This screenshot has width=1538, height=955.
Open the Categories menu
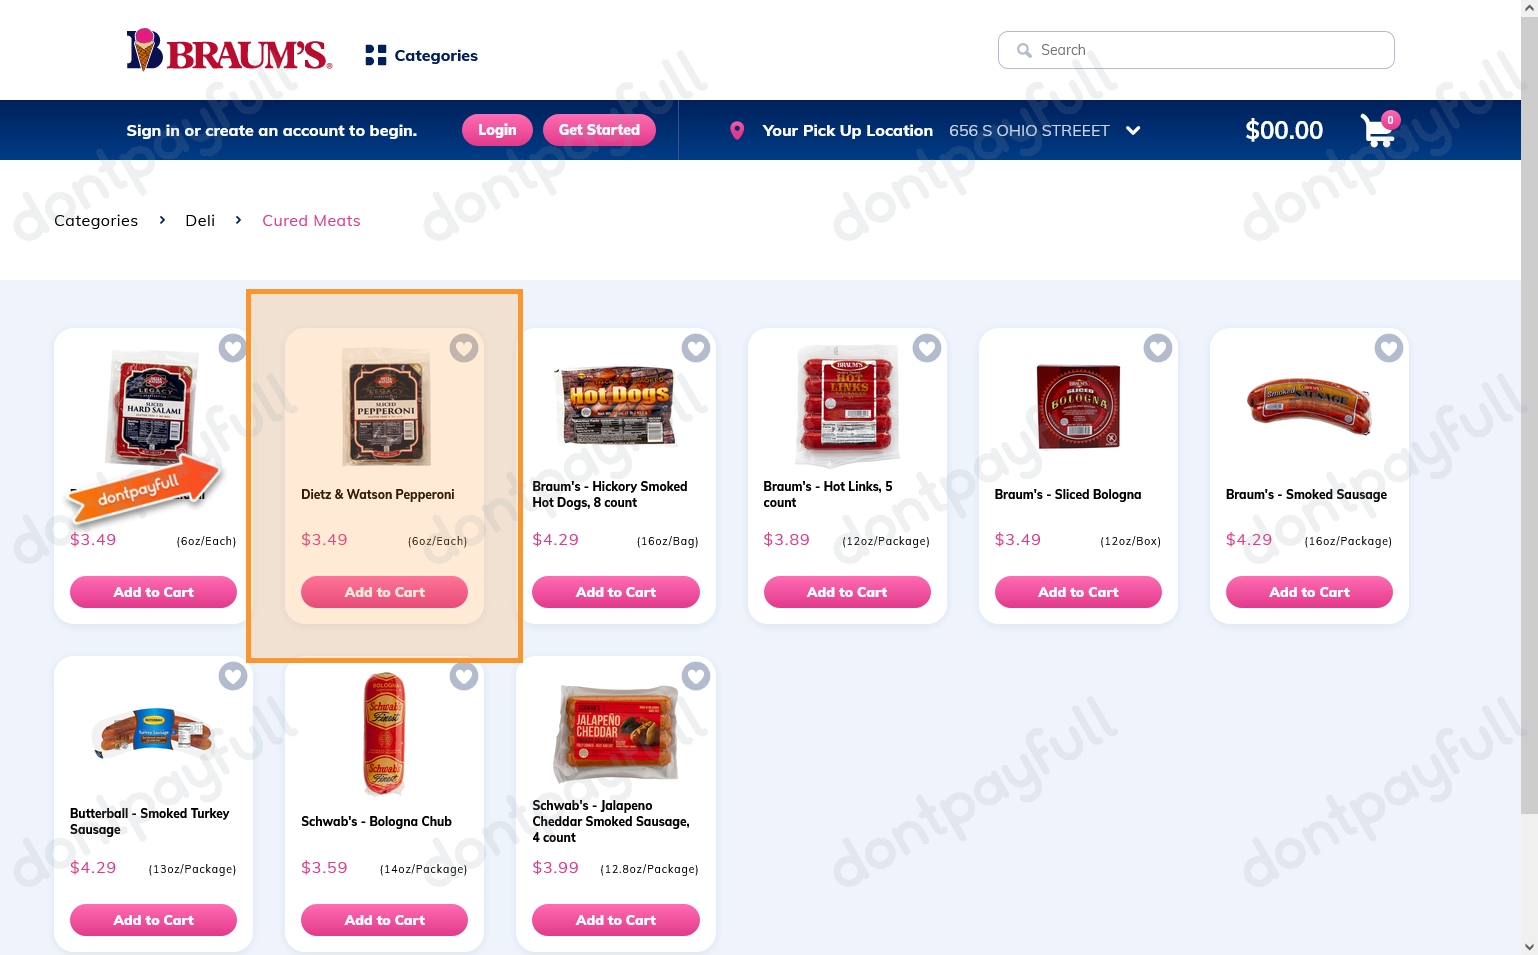[x=422, y=55]
